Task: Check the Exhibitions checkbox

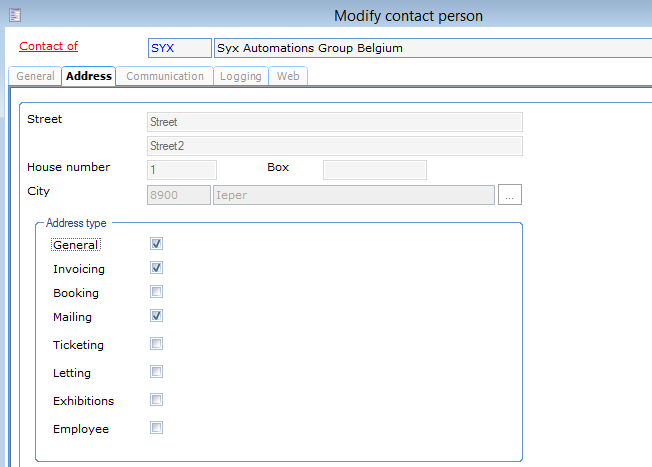Action: pos(156,400)
